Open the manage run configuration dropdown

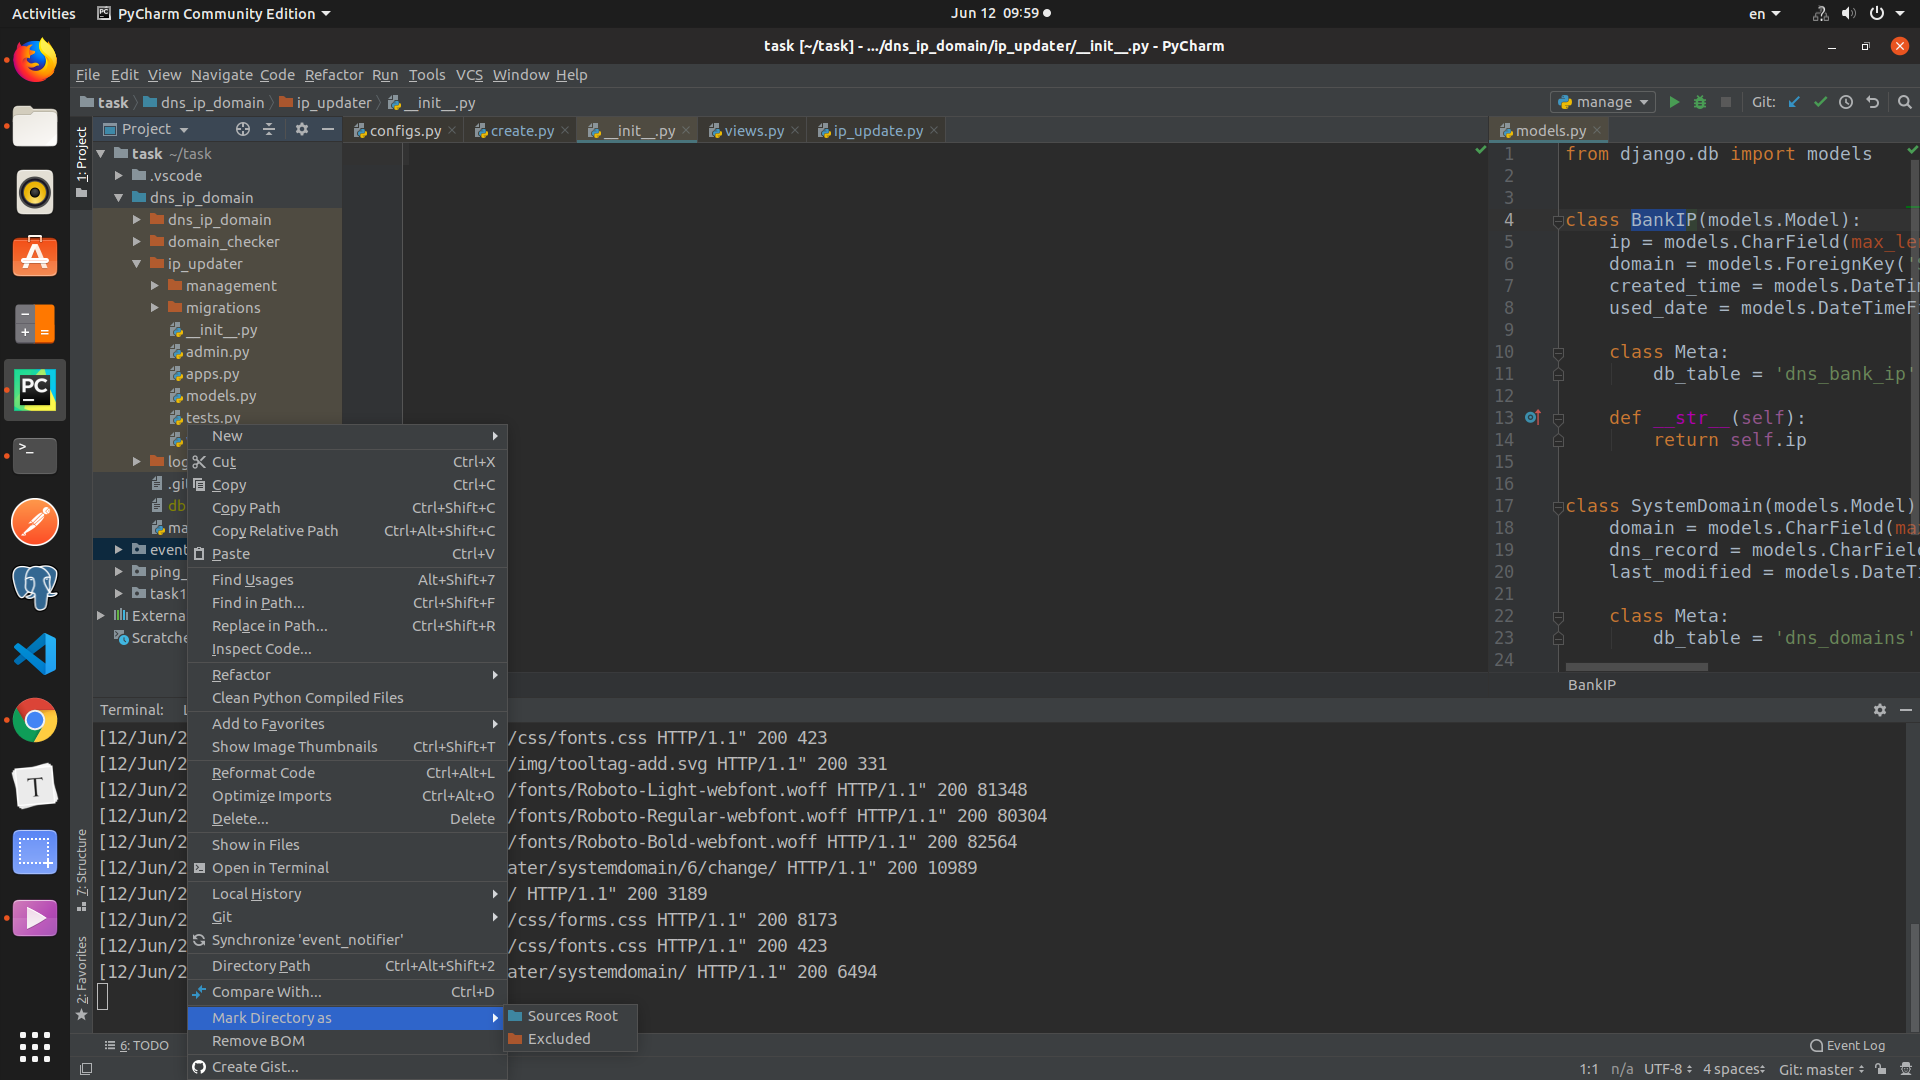[x=1603, y=102]
